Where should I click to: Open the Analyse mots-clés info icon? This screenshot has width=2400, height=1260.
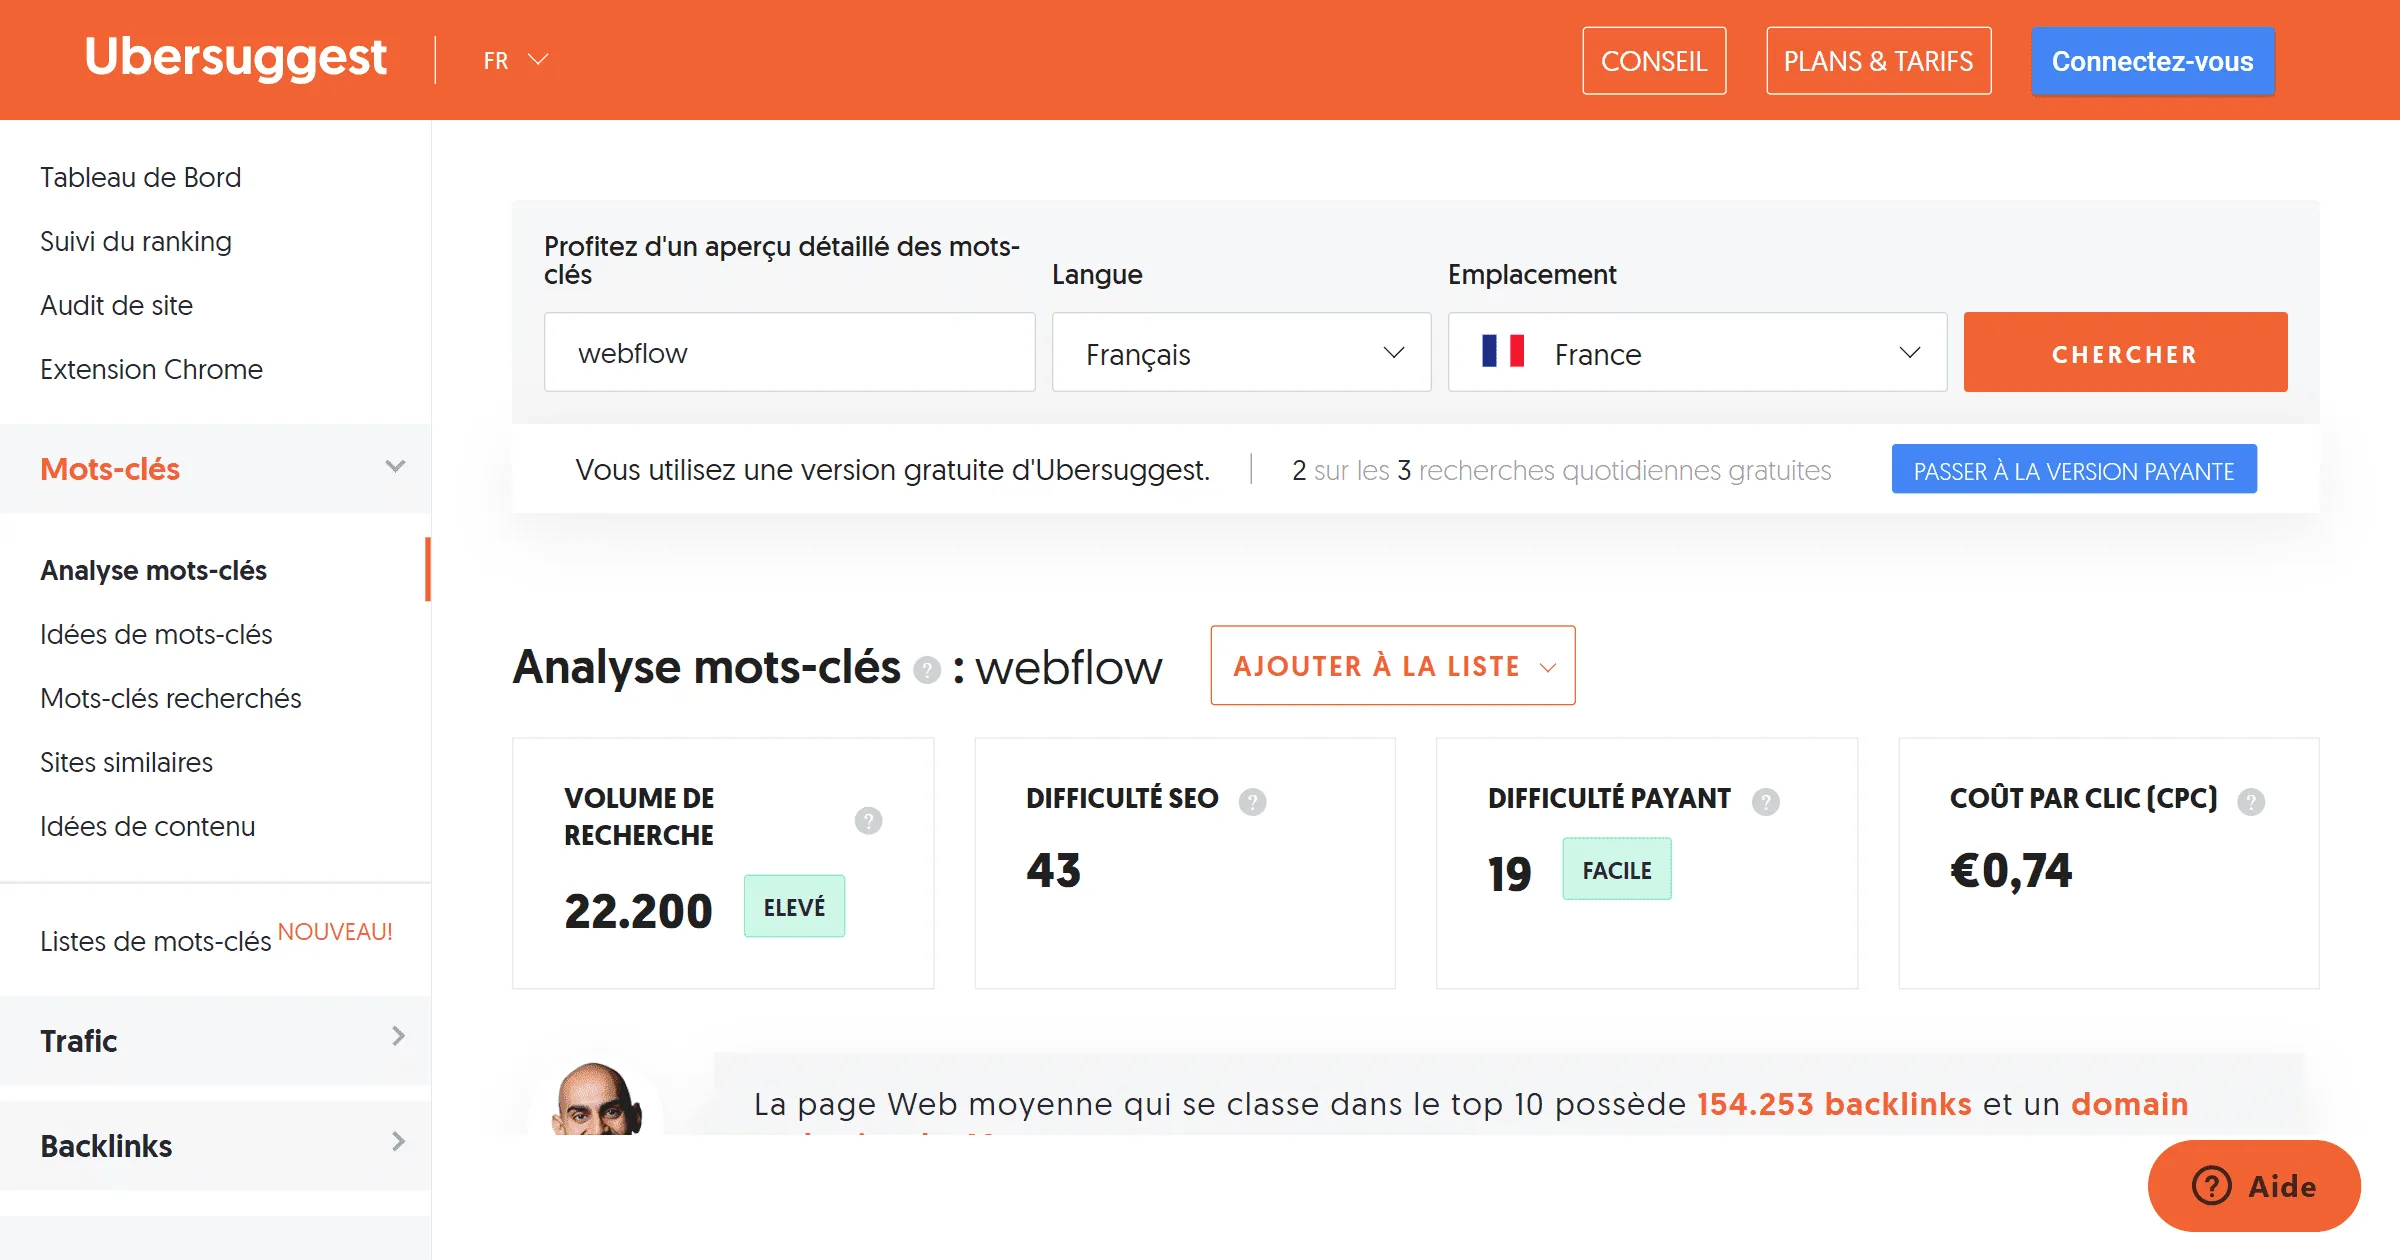926,670
